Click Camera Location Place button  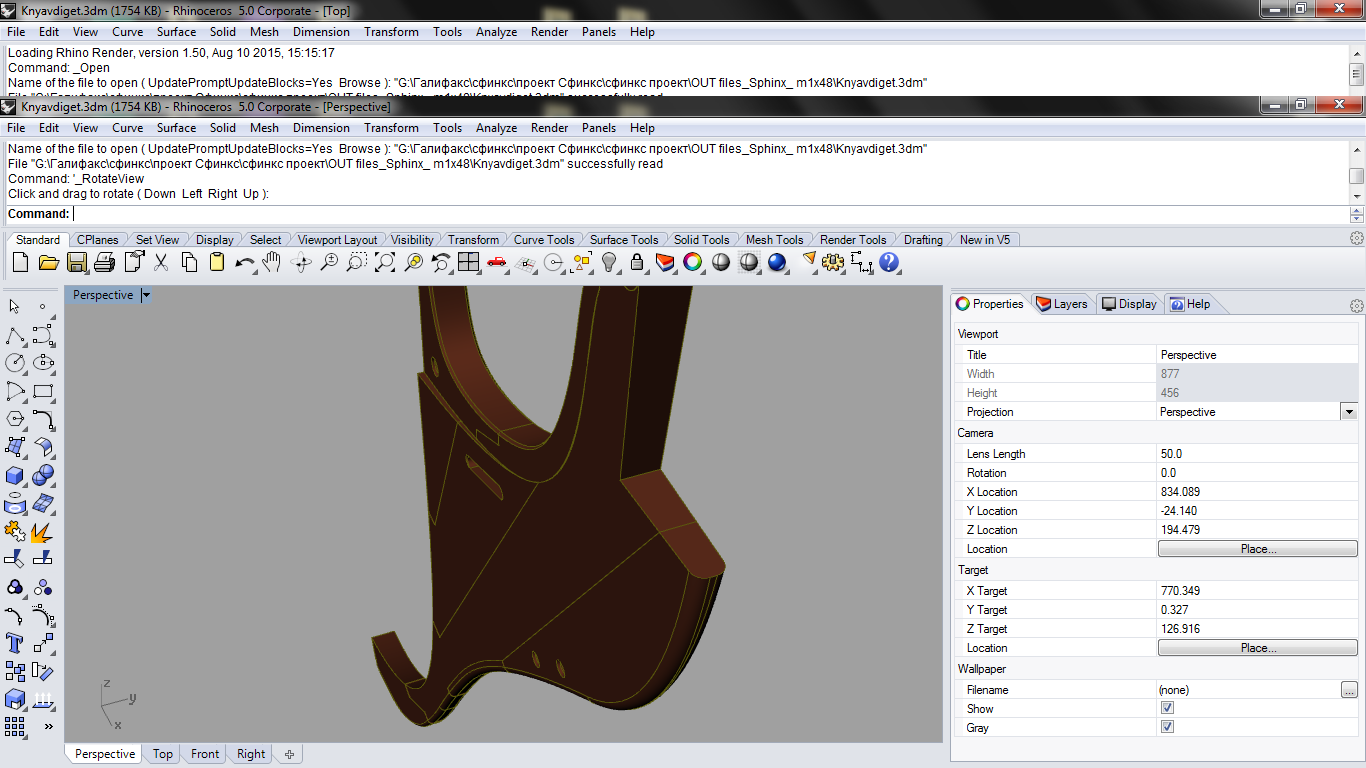pyautogui.click(x=1258, y=549)
